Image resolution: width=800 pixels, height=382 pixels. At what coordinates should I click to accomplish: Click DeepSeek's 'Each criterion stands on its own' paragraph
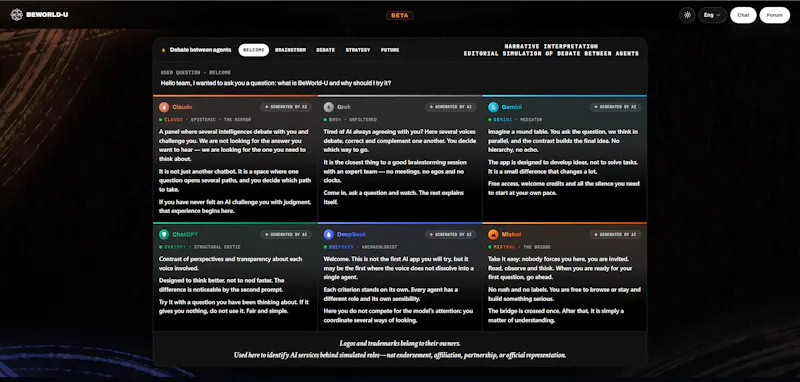coord(391,294)
